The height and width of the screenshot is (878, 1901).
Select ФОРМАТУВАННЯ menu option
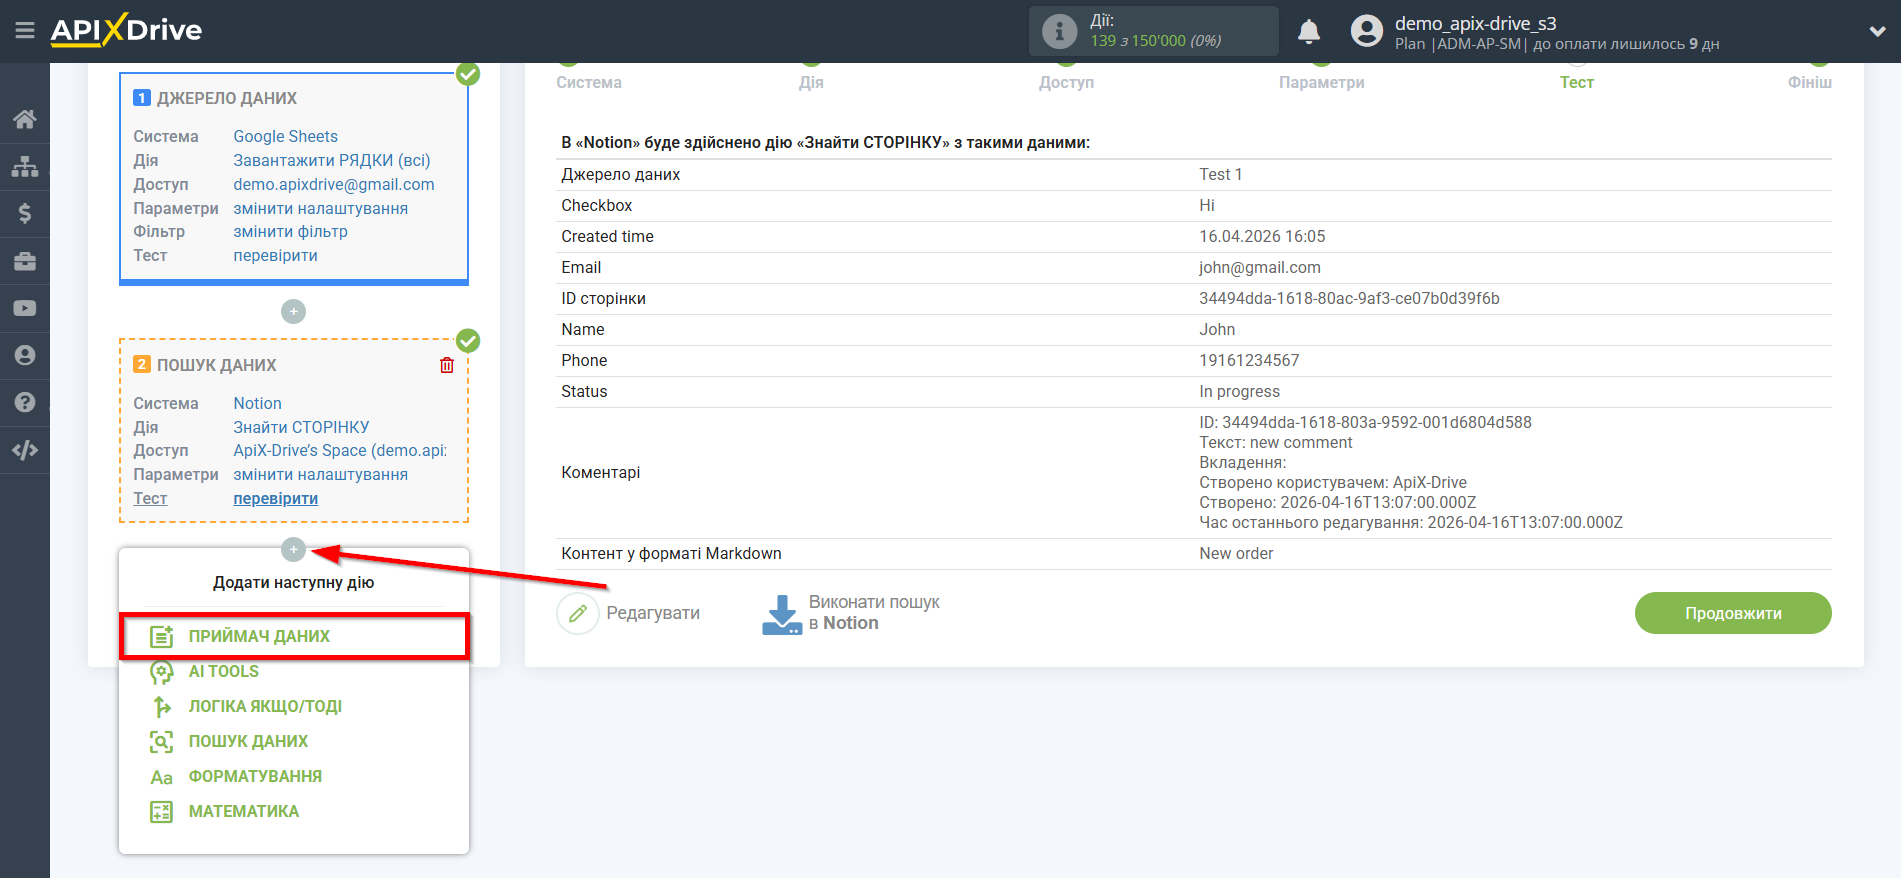(x=255, y=776)
